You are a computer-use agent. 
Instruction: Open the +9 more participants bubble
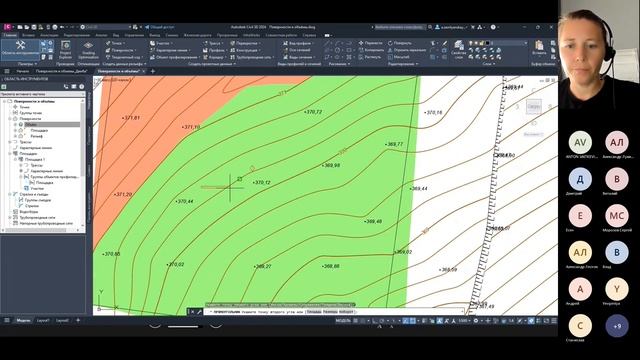tap(617, 326)
